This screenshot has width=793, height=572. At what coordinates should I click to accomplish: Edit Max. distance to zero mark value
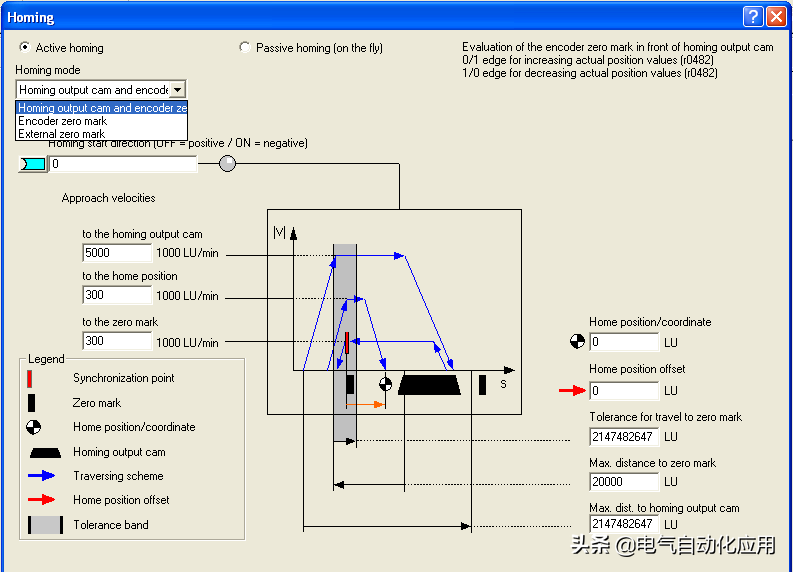(x=624, y=481)
